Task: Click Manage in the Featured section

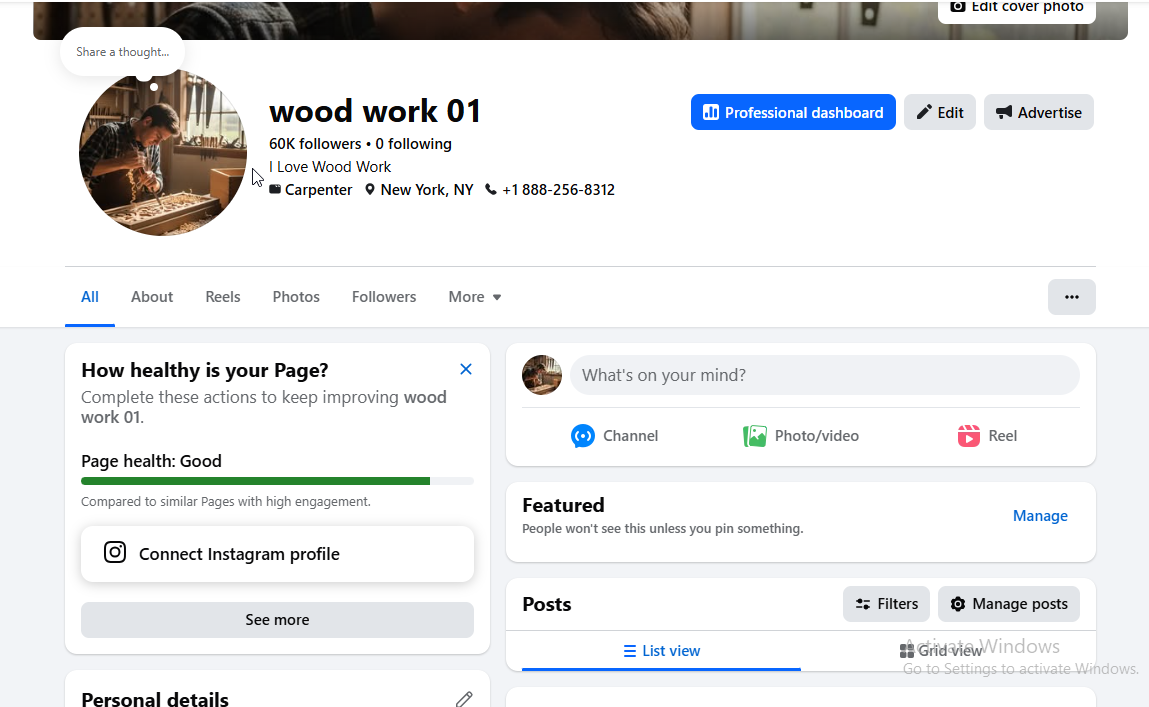Action: pos(1040,516)
